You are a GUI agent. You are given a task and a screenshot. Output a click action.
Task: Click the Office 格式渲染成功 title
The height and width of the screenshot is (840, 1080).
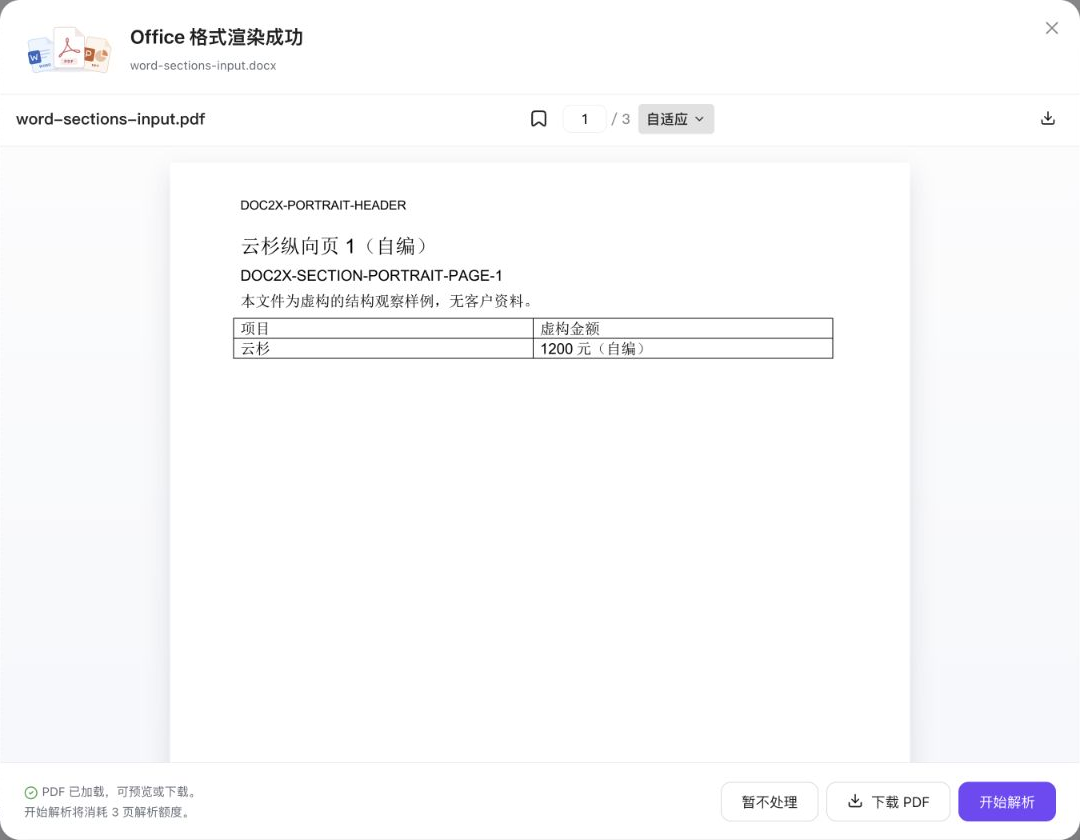216,37
